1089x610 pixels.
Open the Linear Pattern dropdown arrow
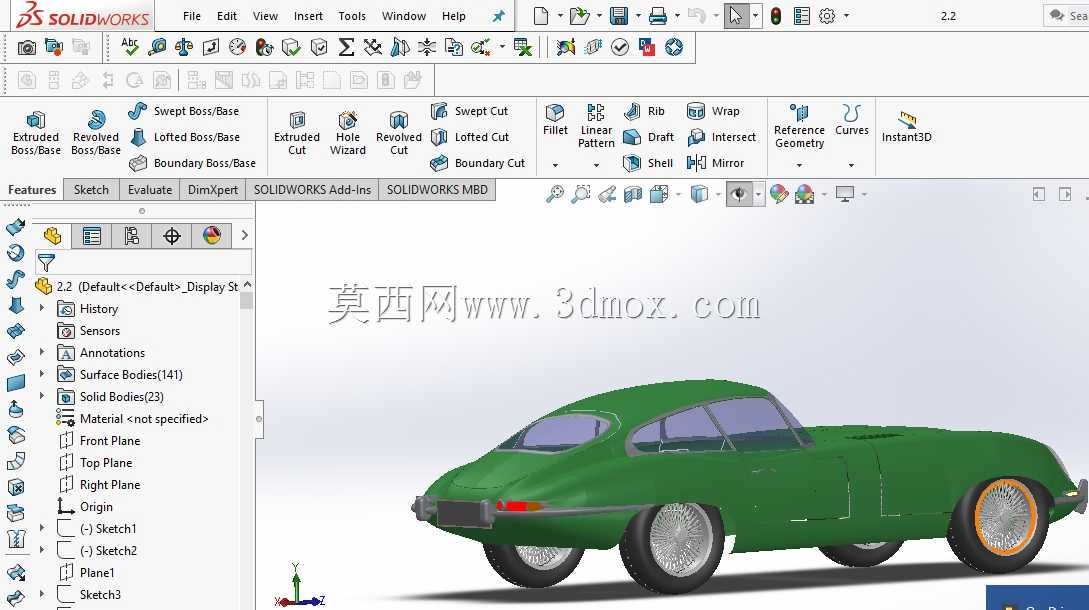(596, 165)
